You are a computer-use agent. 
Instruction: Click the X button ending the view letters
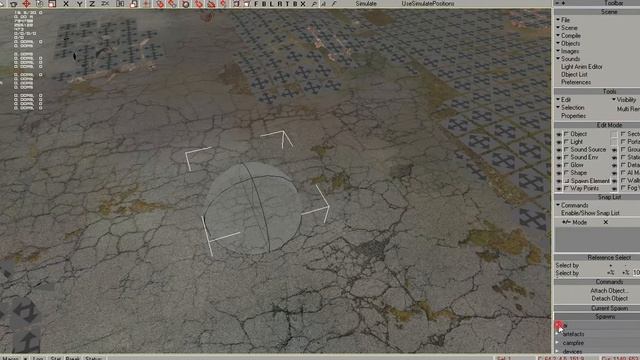click(x=303, y=4)
